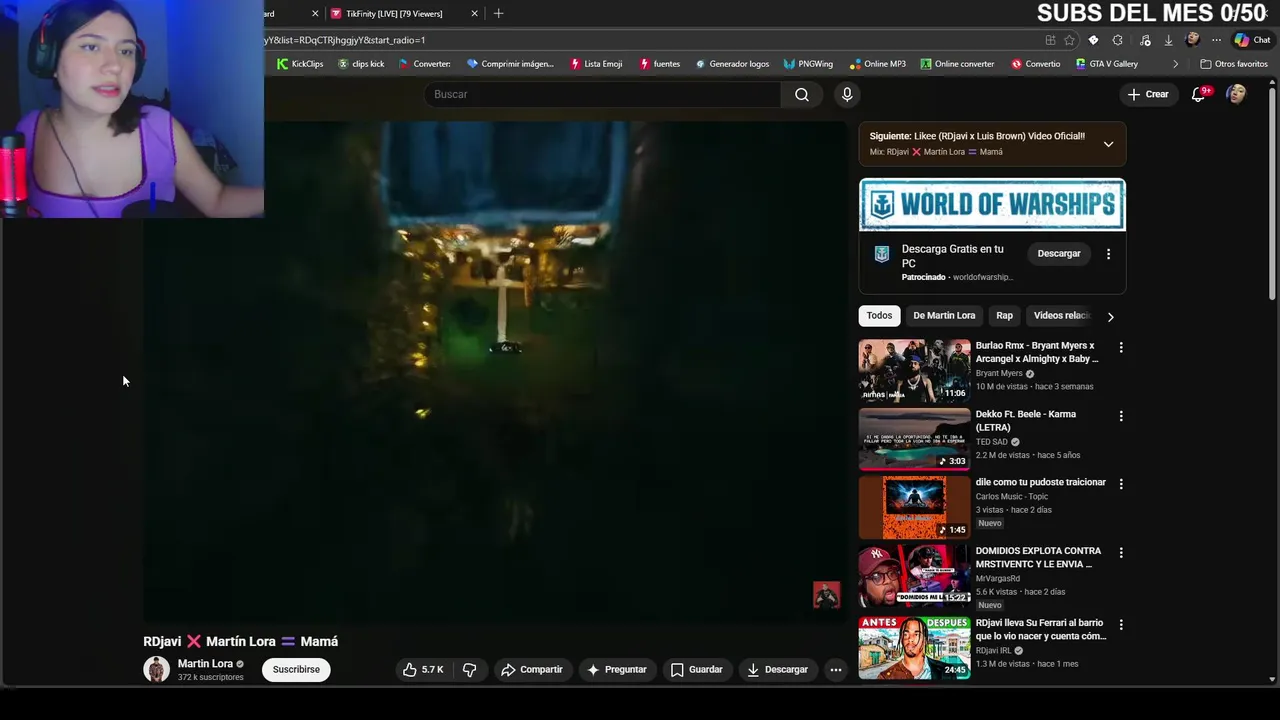The height and width of the screenshot is (720, 1280).
Task: Open GTA V Gallery bookmark
Action: click(1106, 64)
